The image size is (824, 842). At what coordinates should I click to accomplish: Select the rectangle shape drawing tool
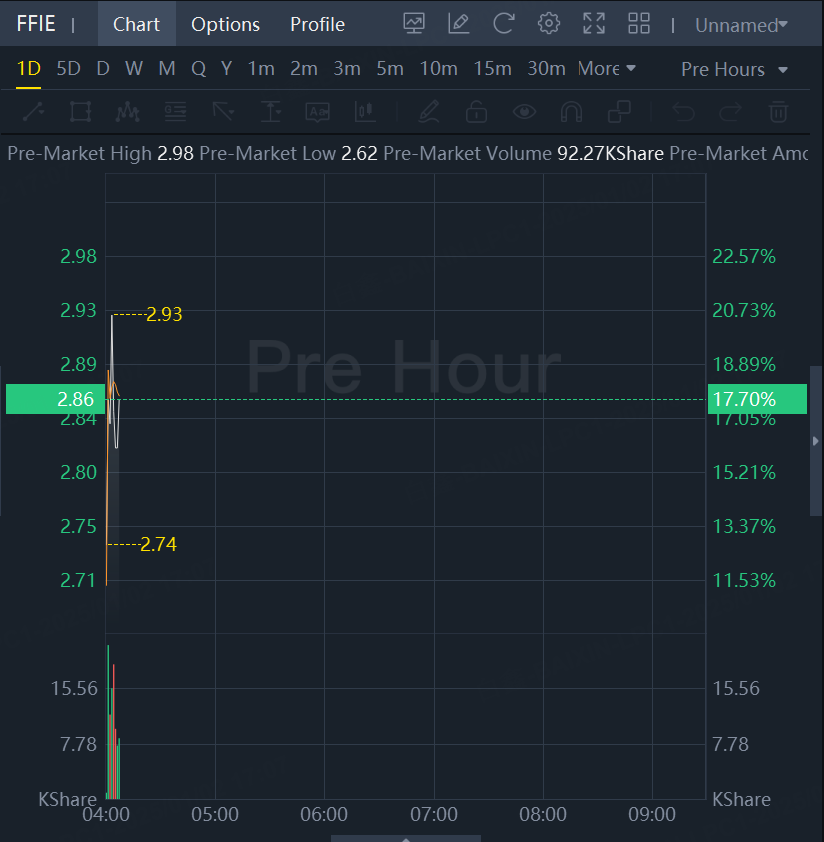(81, 112)
